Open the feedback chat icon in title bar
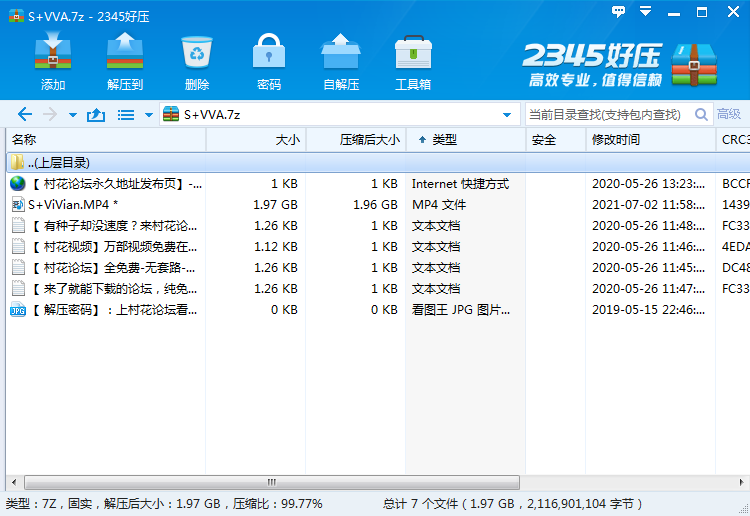Viewport: 750px width, 516px height. (619, 11)
